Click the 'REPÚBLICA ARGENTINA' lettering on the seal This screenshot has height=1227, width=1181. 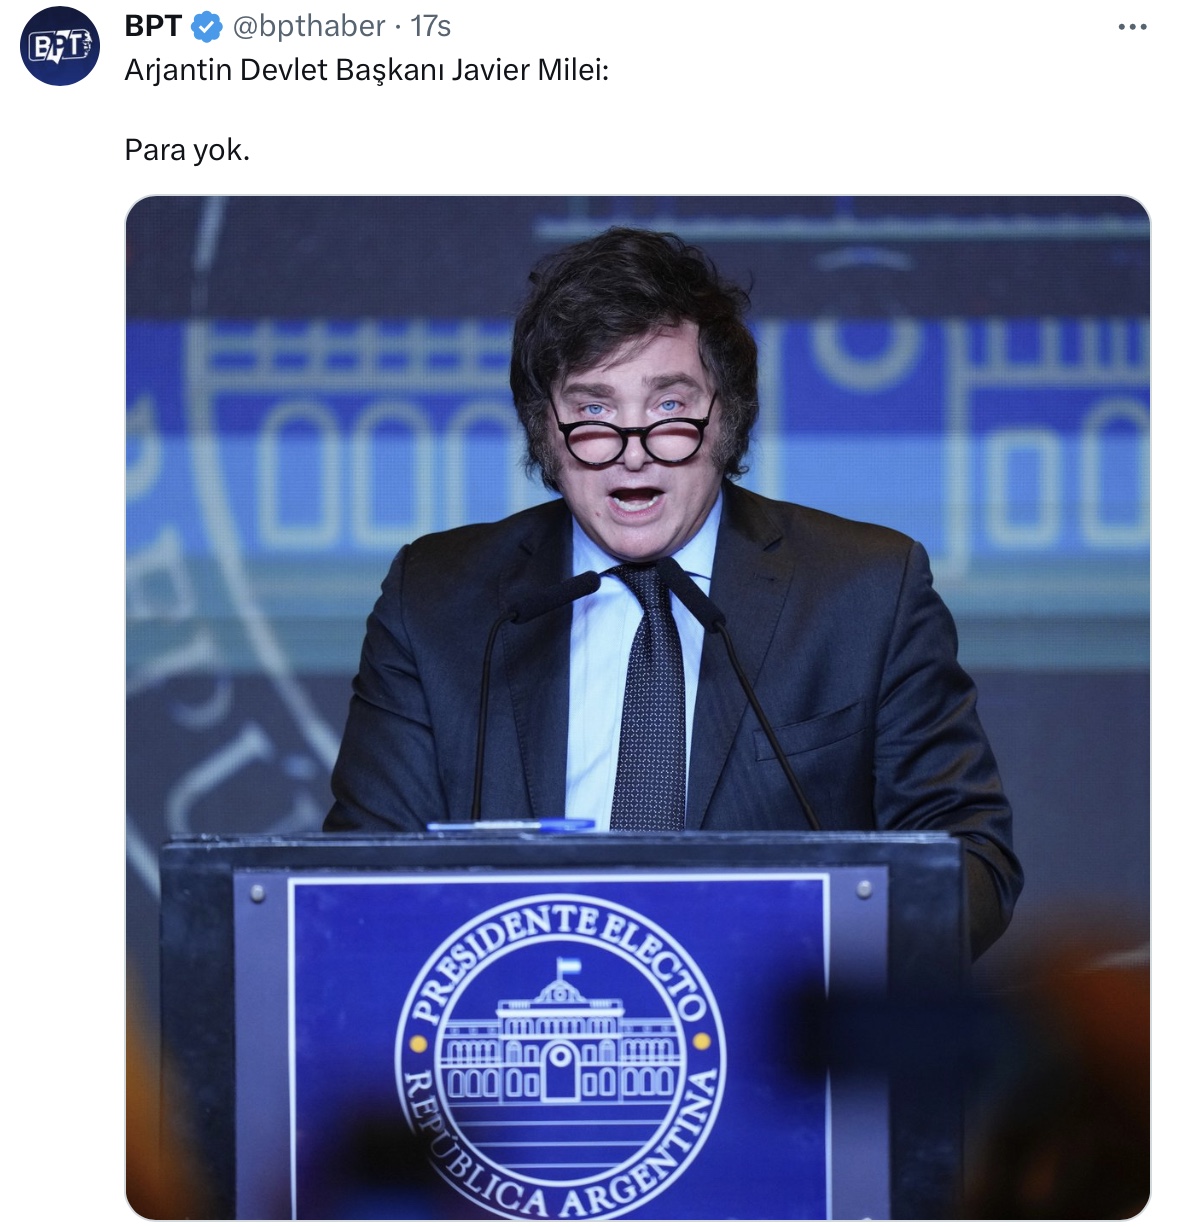click(560, 1160)
